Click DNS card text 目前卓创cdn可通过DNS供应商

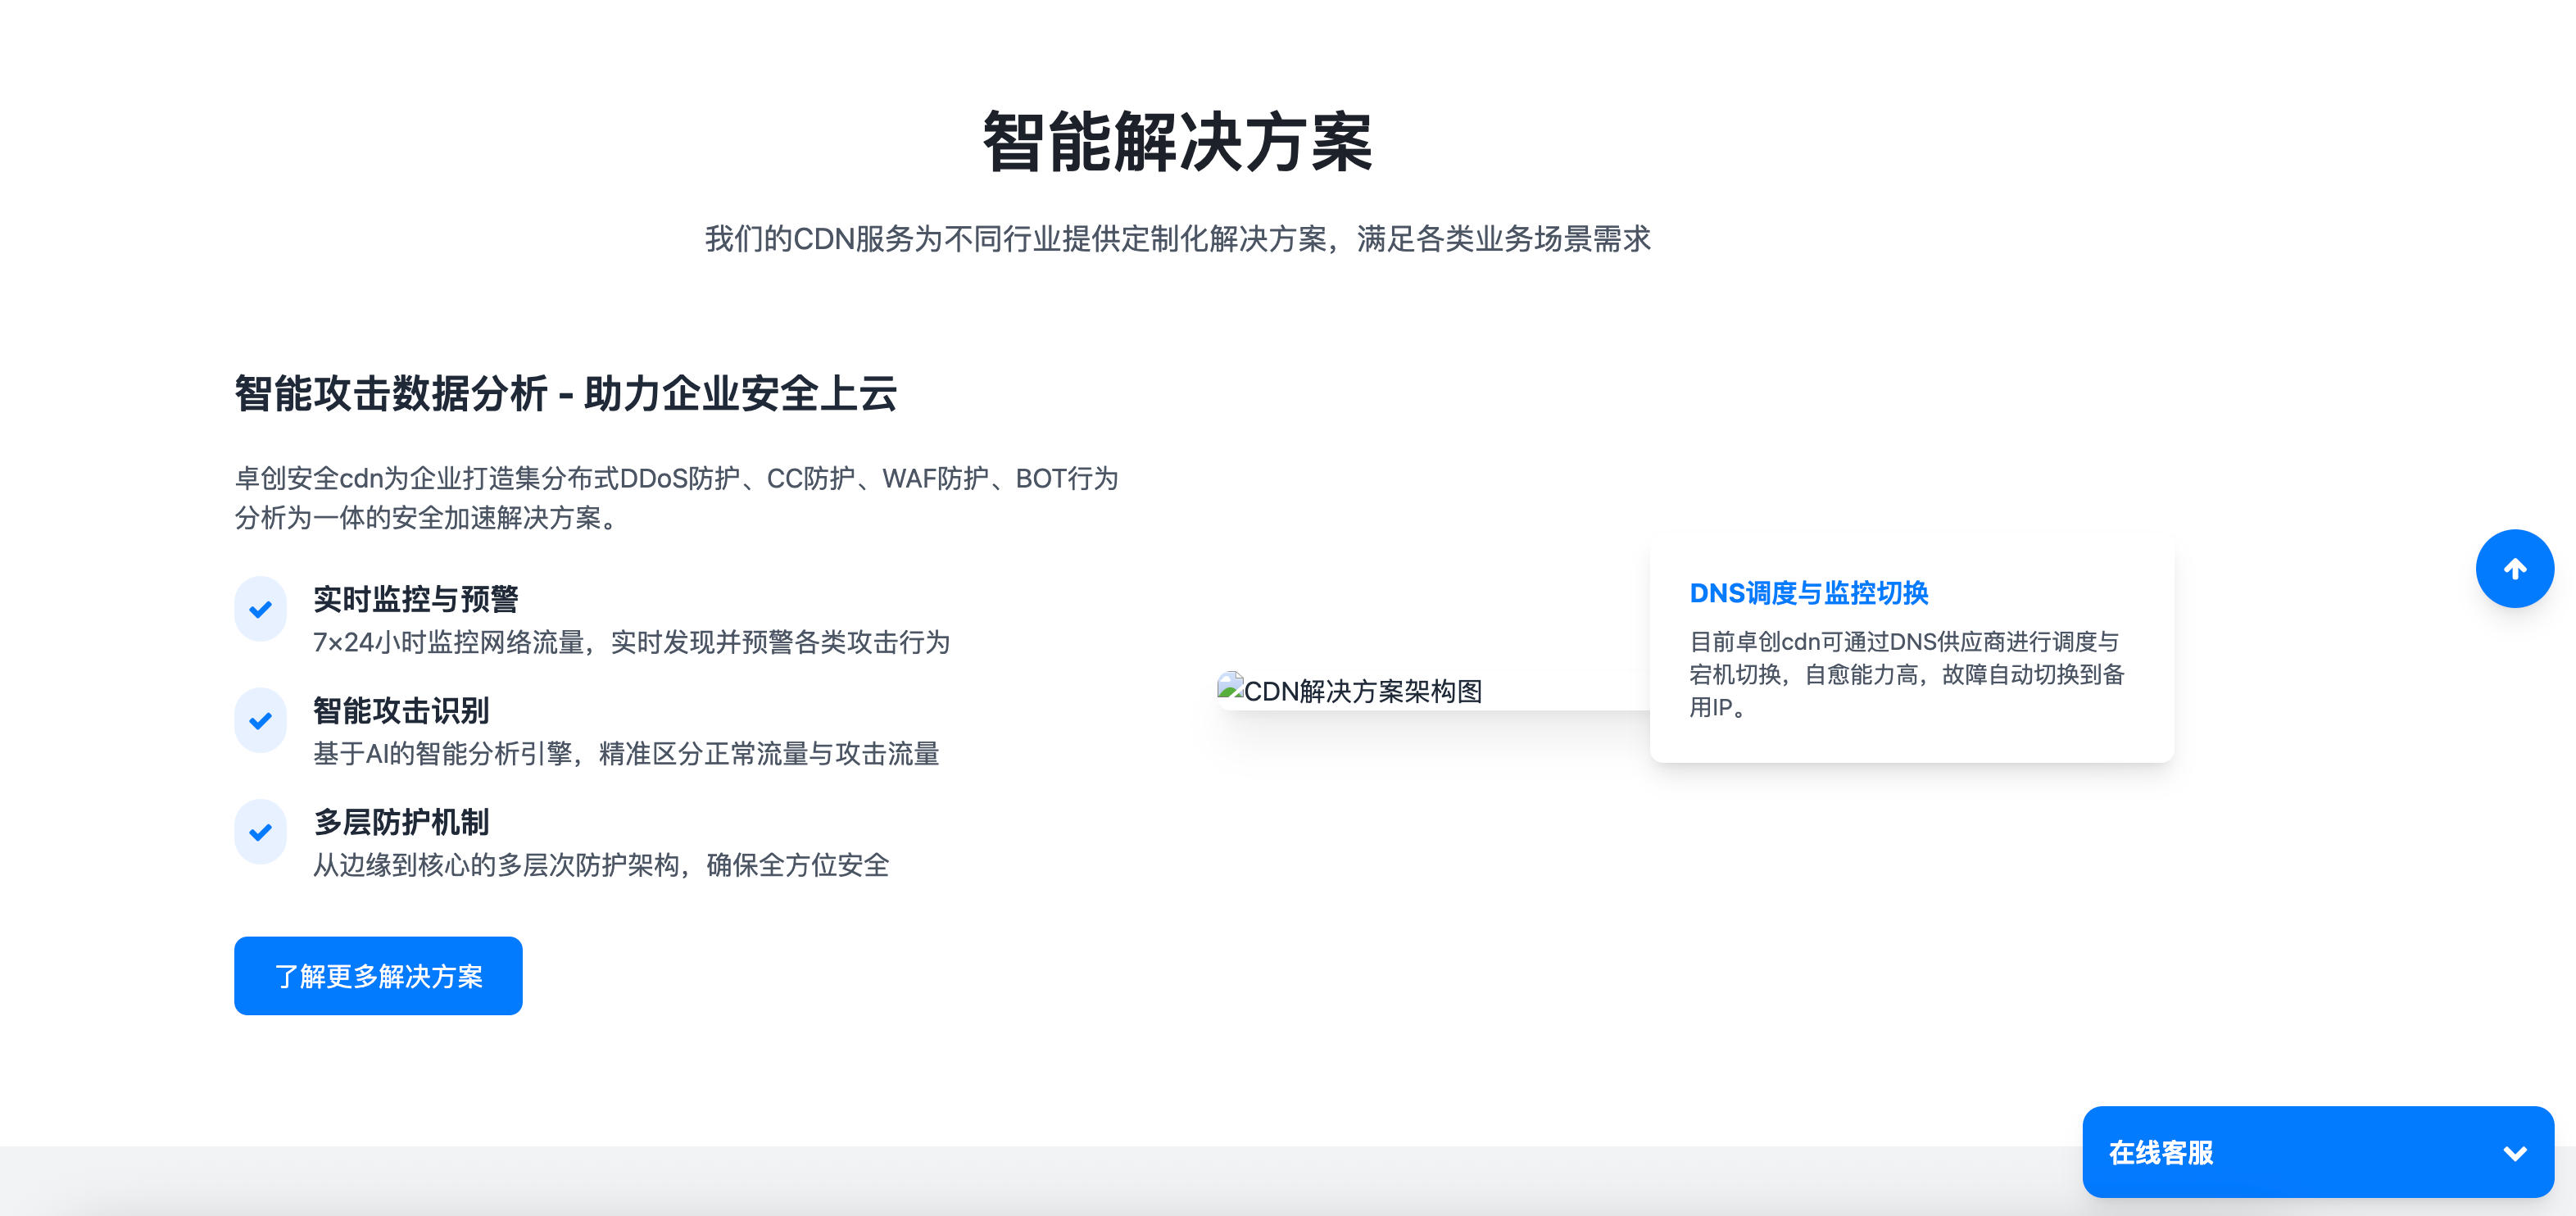1906,674
